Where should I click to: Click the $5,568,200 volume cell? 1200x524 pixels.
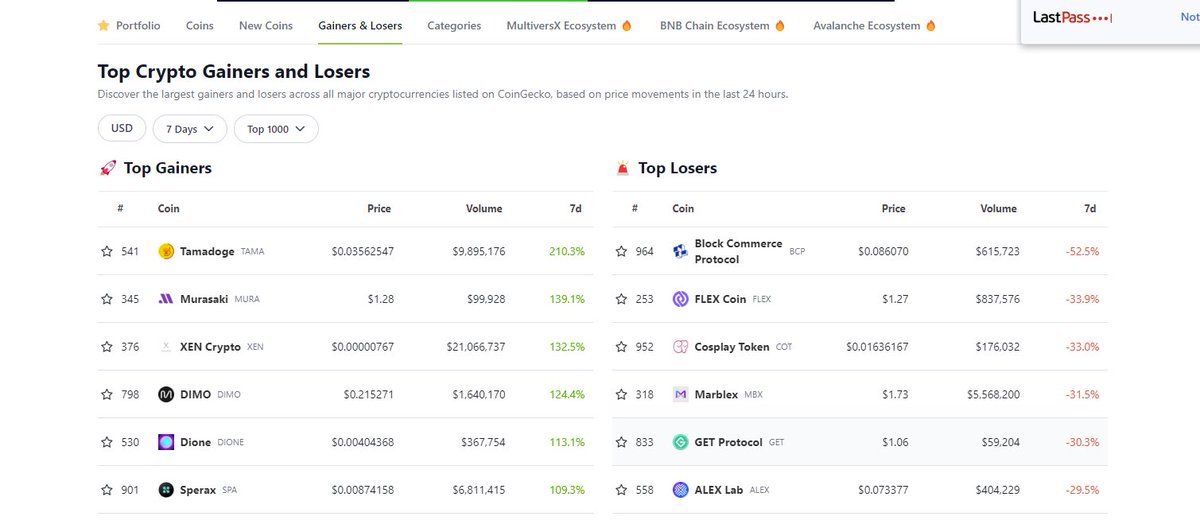coord(993,395)
